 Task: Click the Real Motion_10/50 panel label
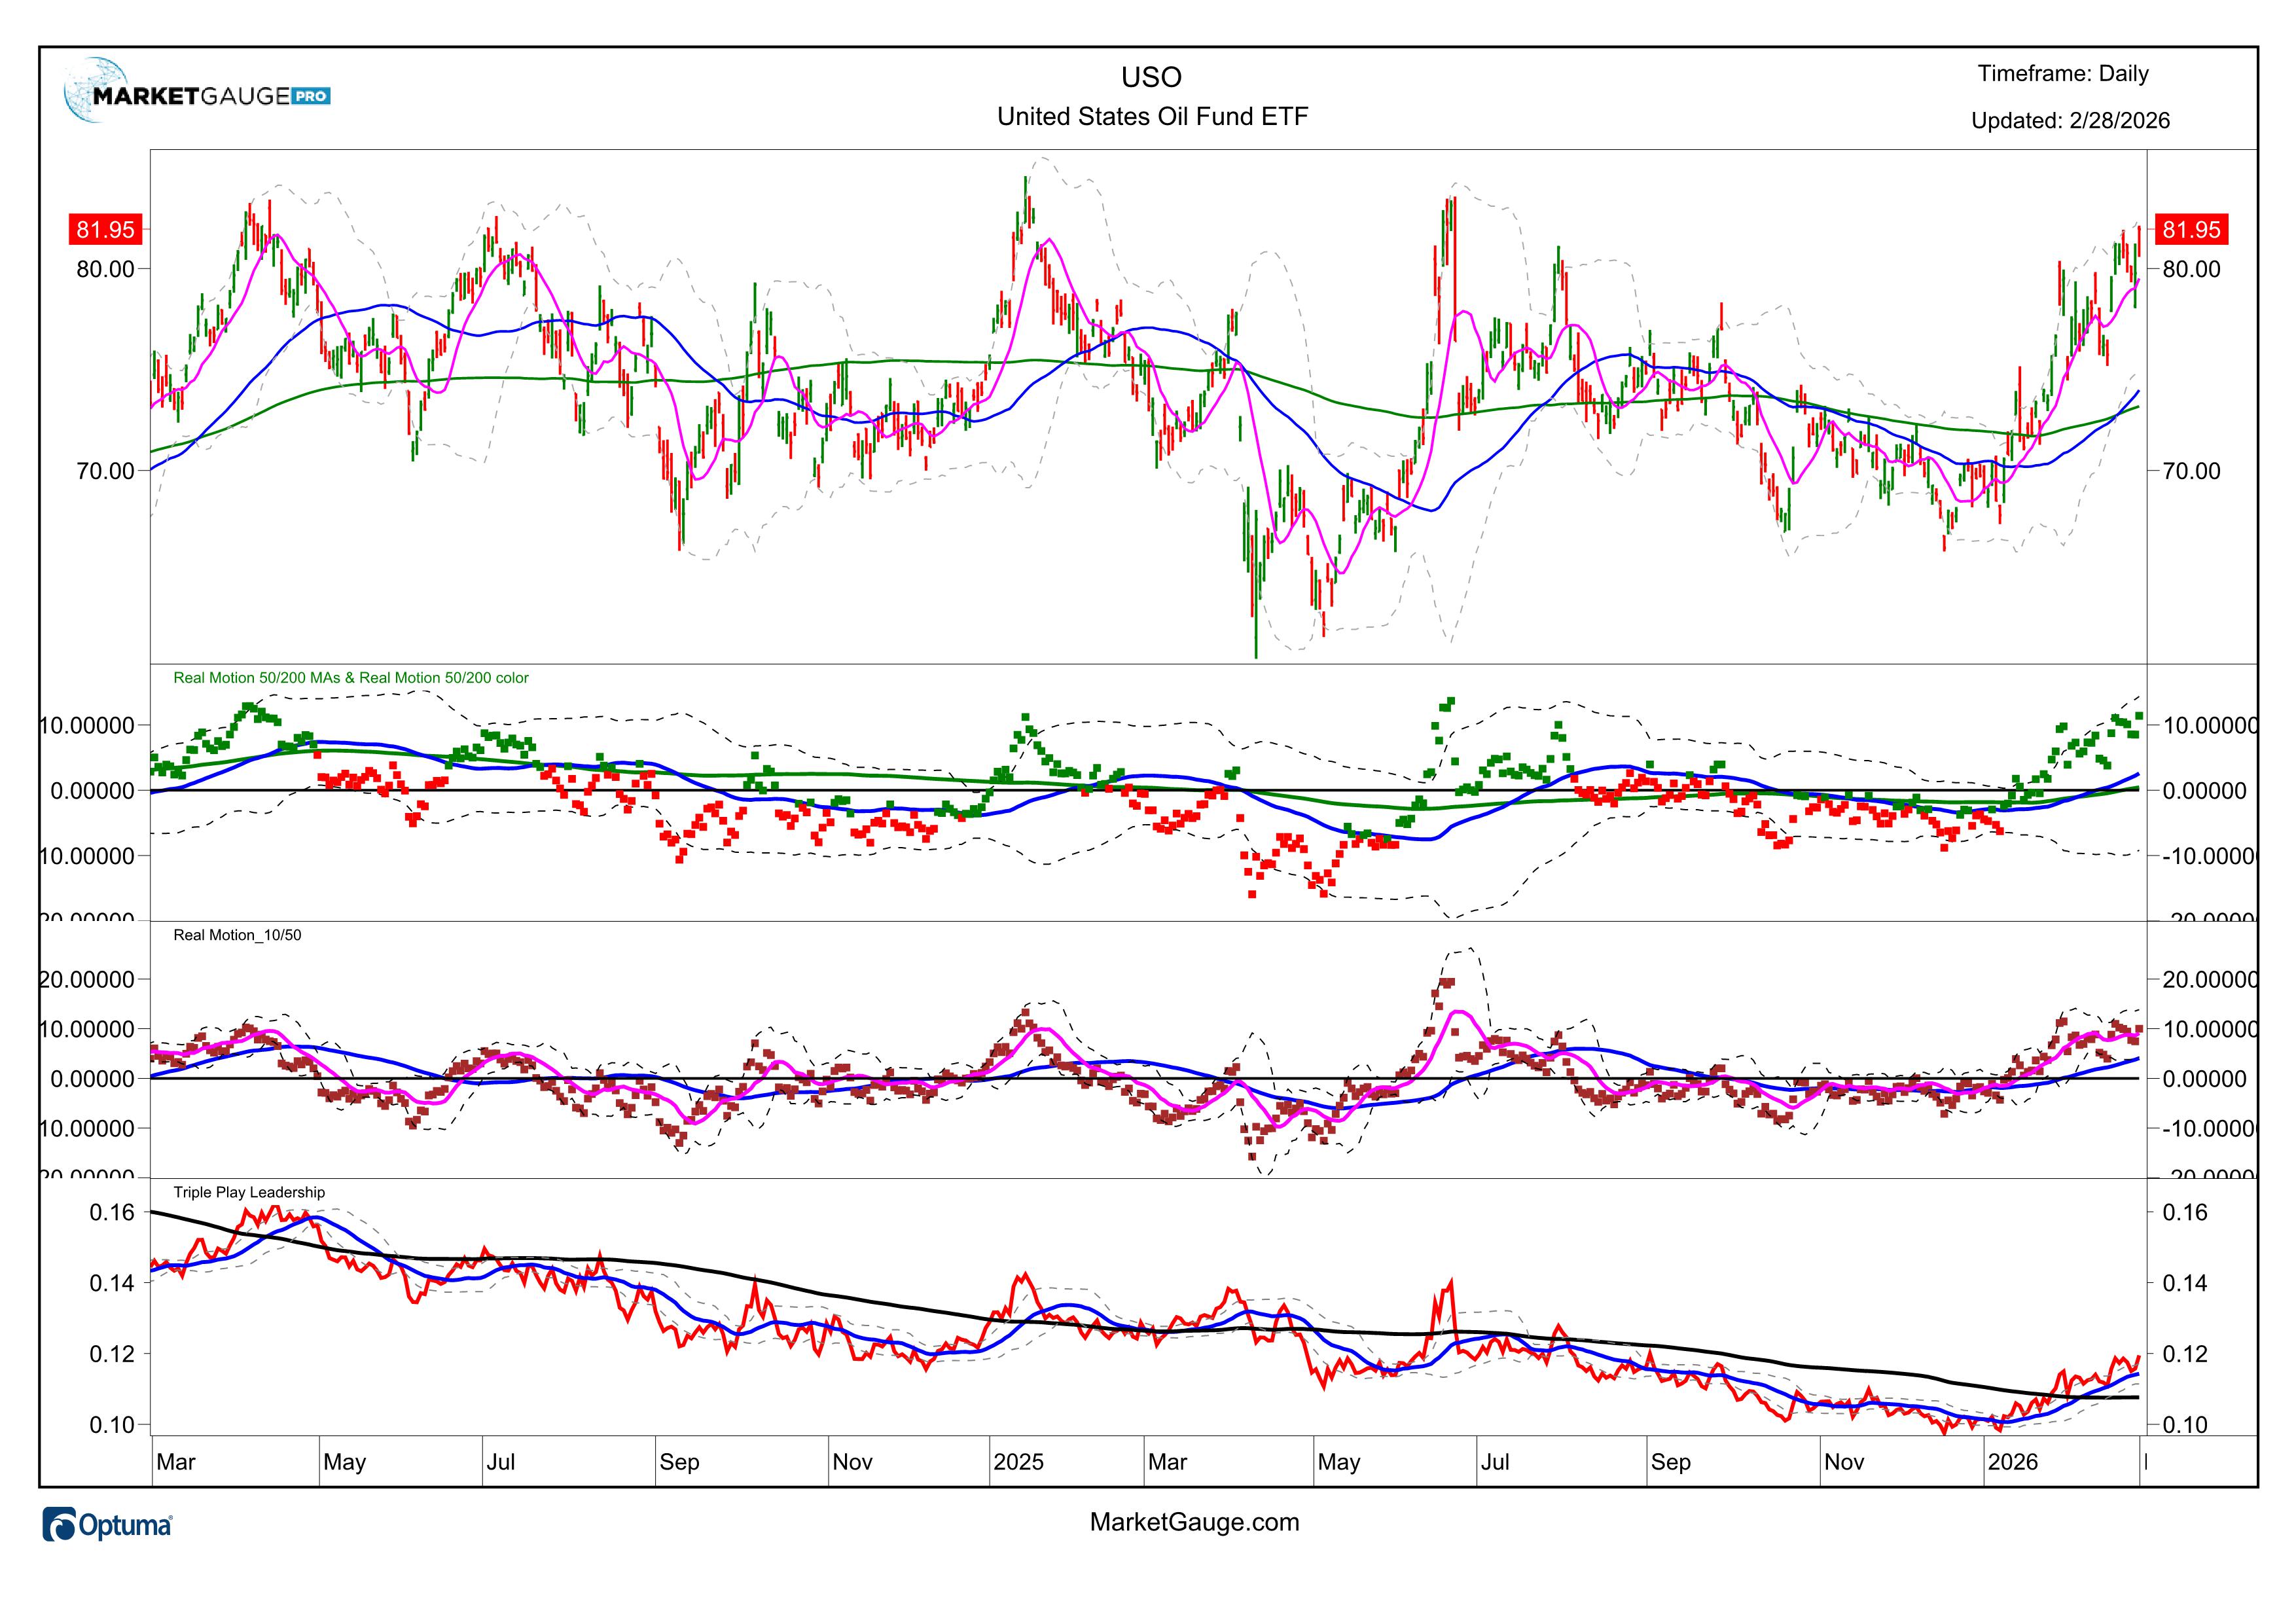click(x=237, y=935)
